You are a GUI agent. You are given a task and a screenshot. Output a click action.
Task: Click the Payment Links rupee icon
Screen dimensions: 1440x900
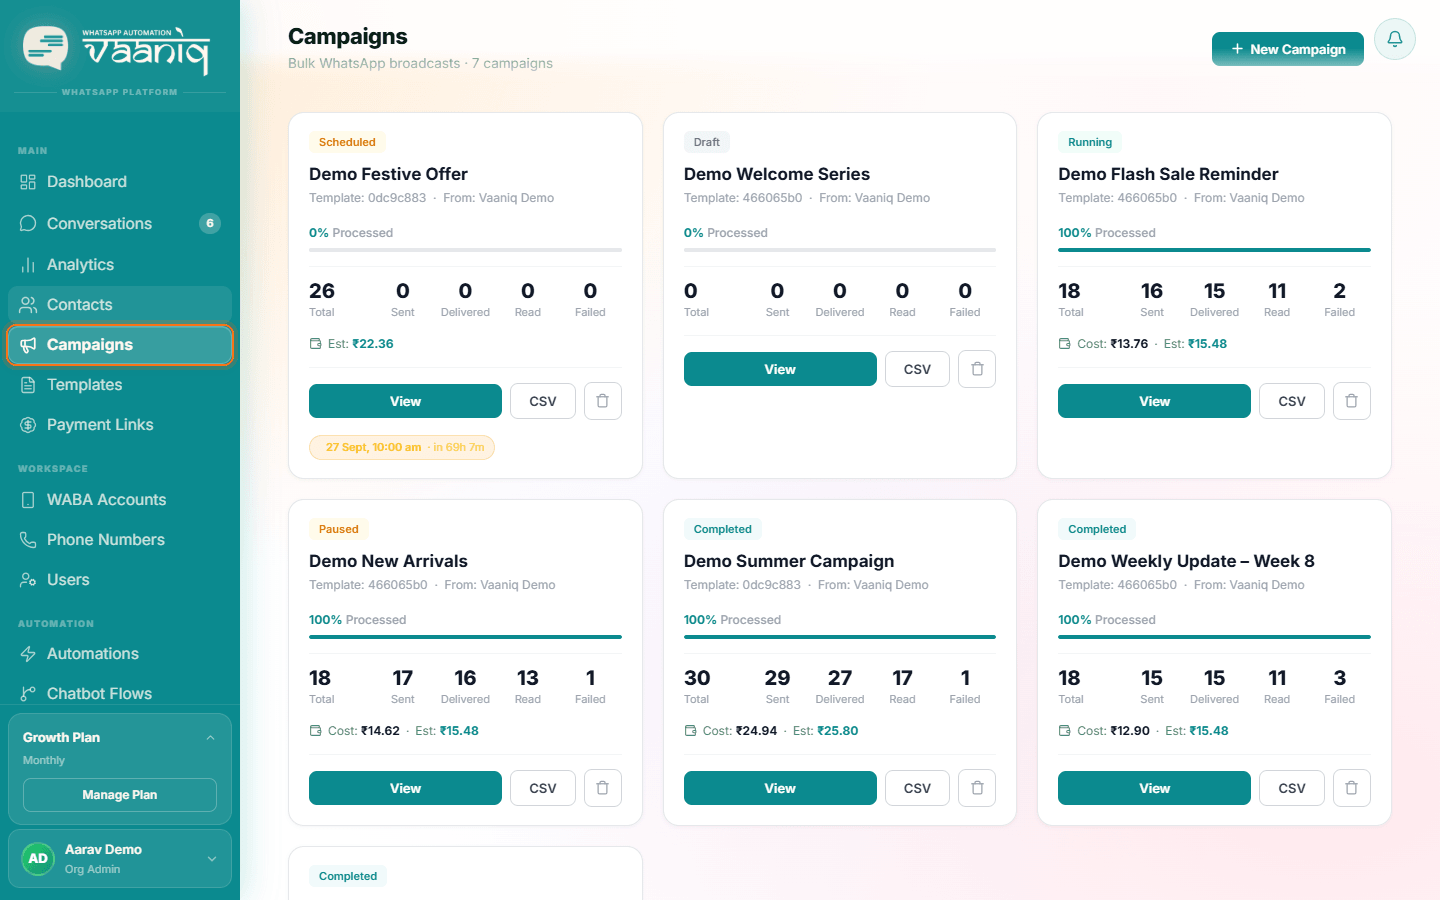(x=28, y=425)
